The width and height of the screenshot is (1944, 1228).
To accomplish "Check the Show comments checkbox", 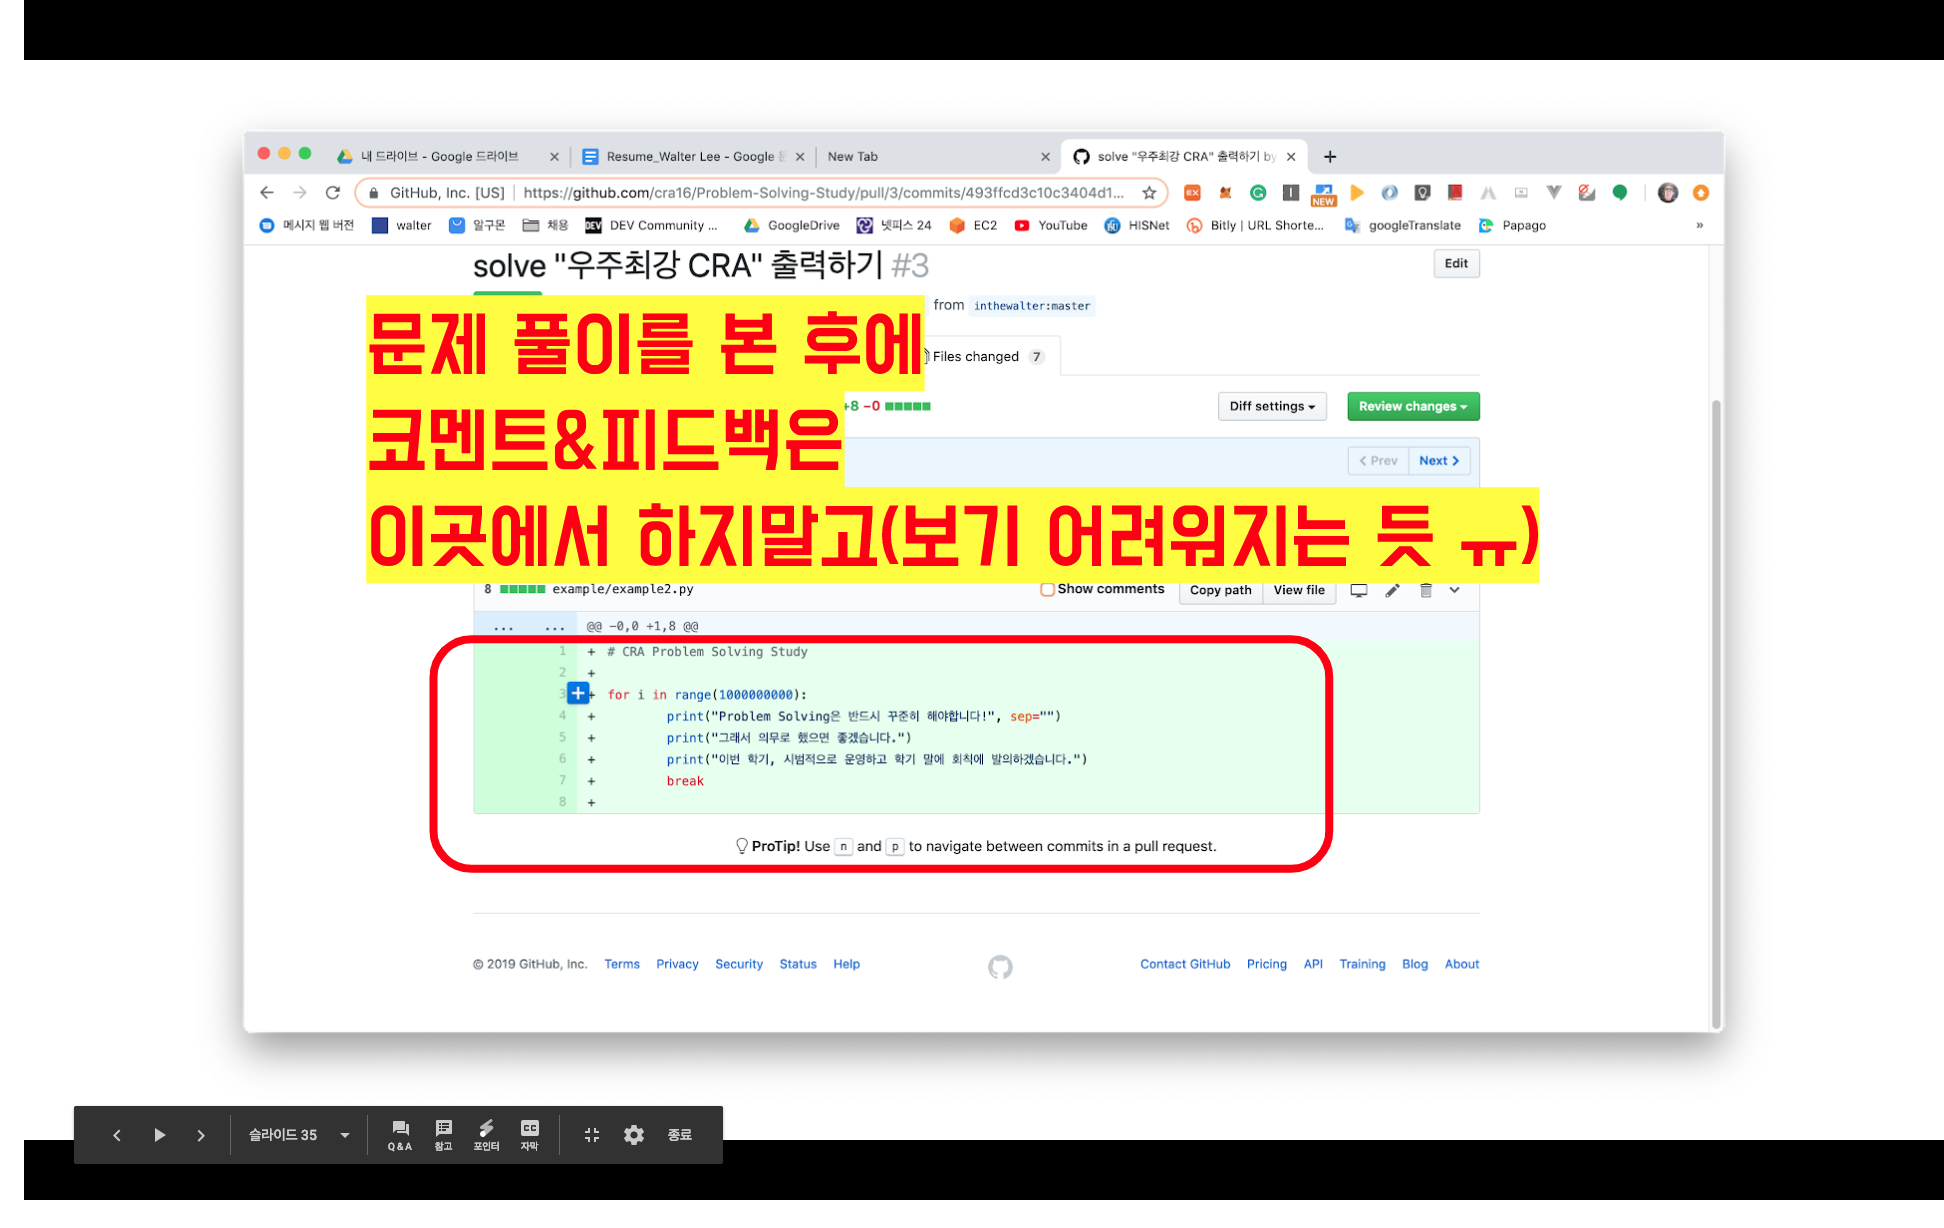I will [x=1047, y=589].
